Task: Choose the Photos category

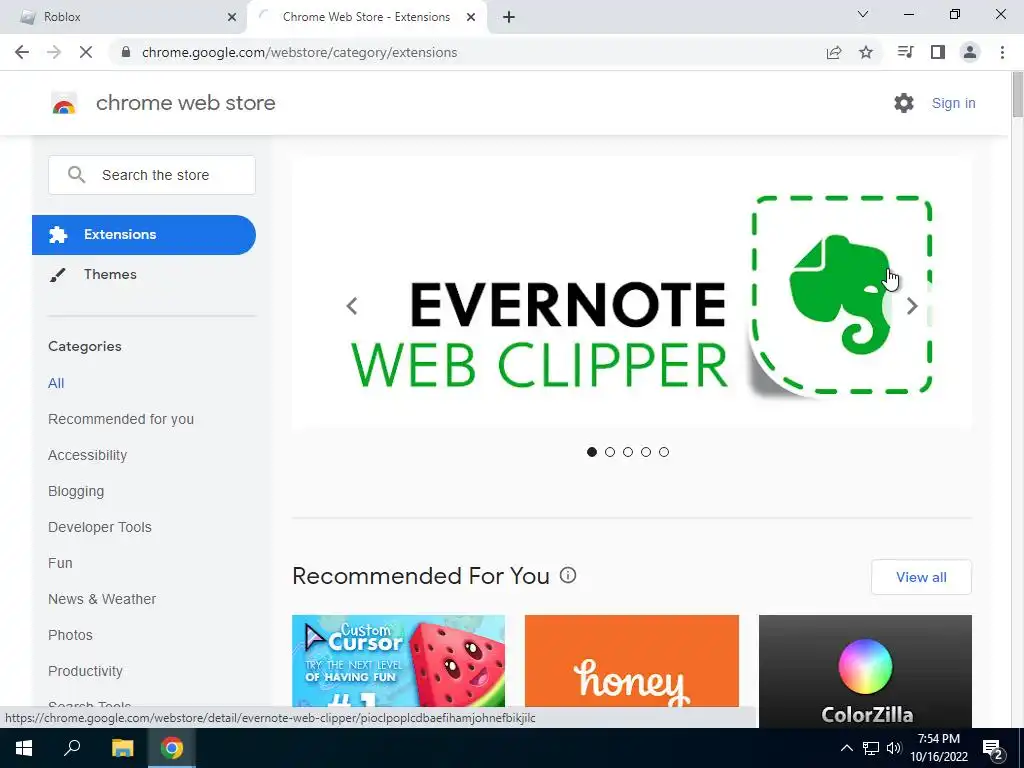Action: tap(71, 635)
